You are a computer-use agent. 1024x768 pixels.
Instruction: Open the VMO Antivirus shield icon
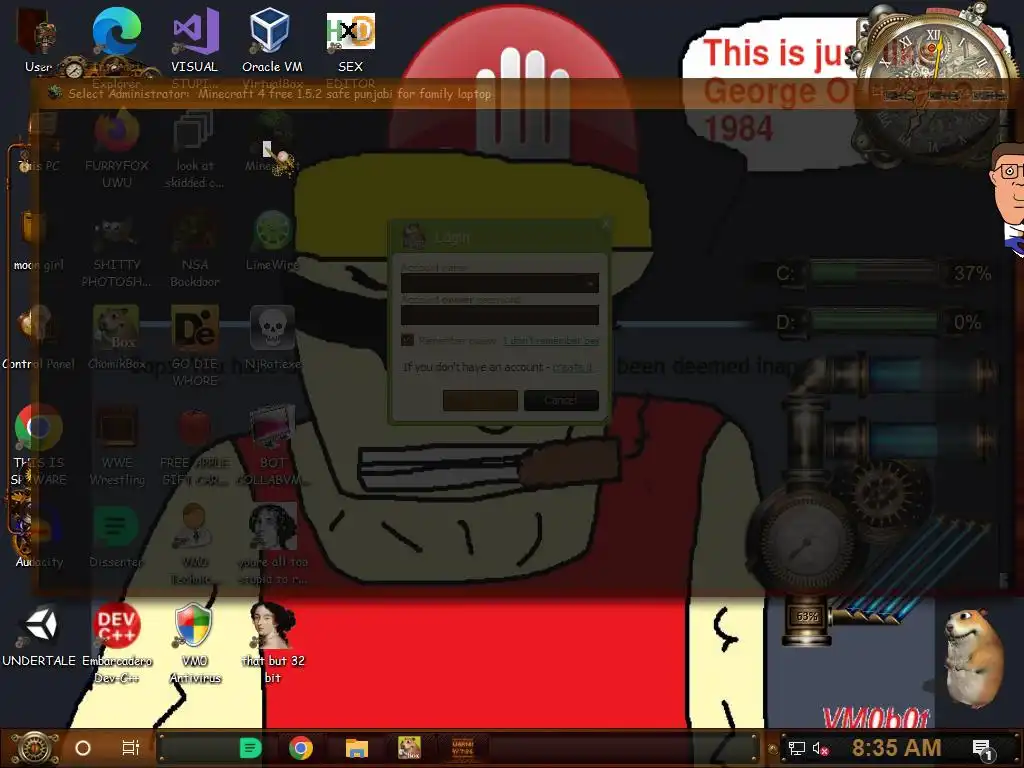coord(195,643)
